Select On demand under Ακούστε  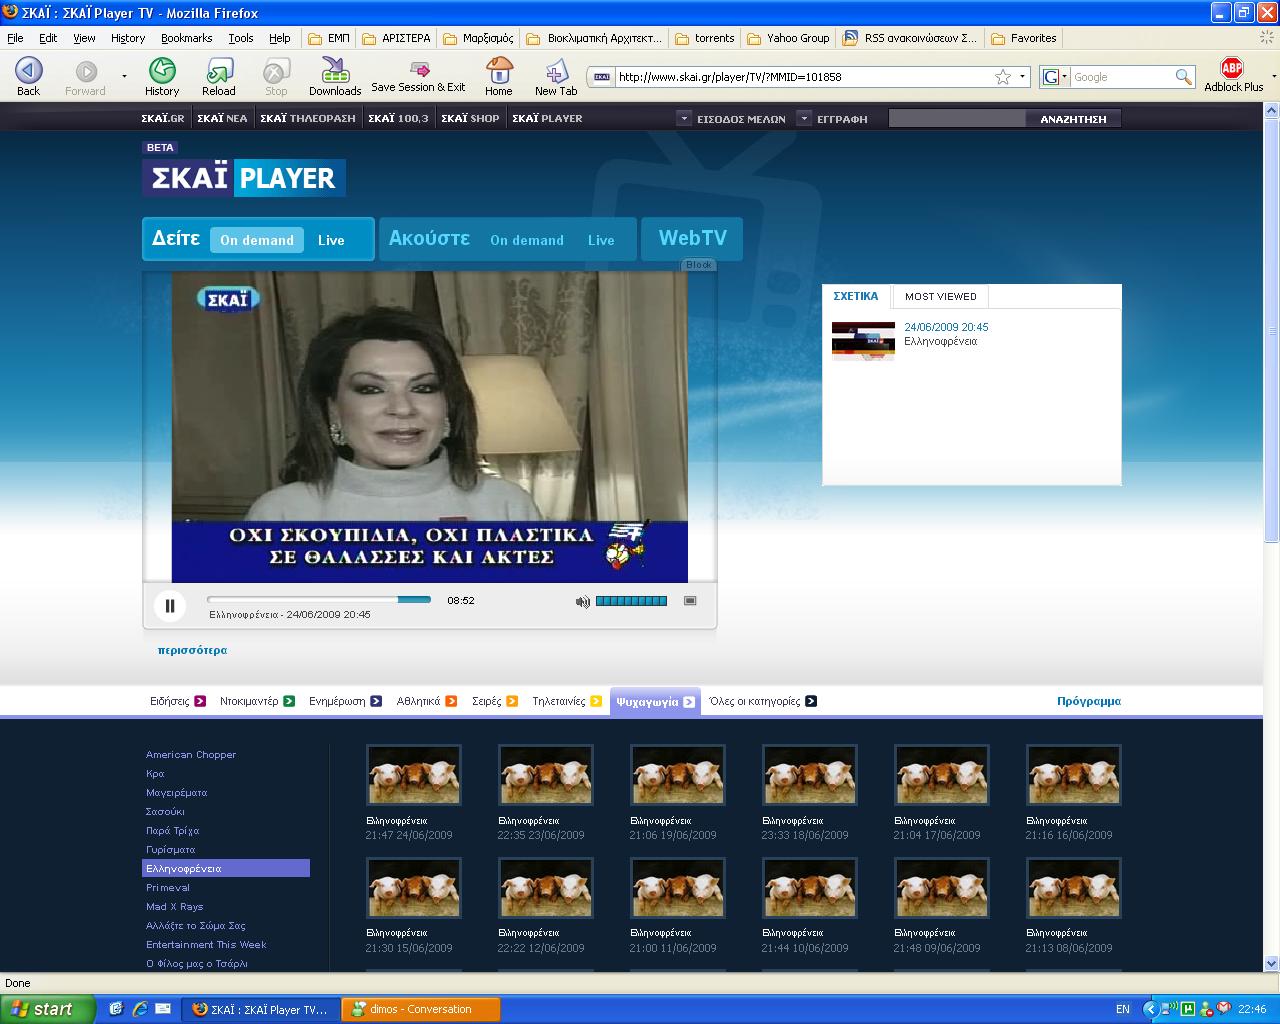tap(527, 240)
